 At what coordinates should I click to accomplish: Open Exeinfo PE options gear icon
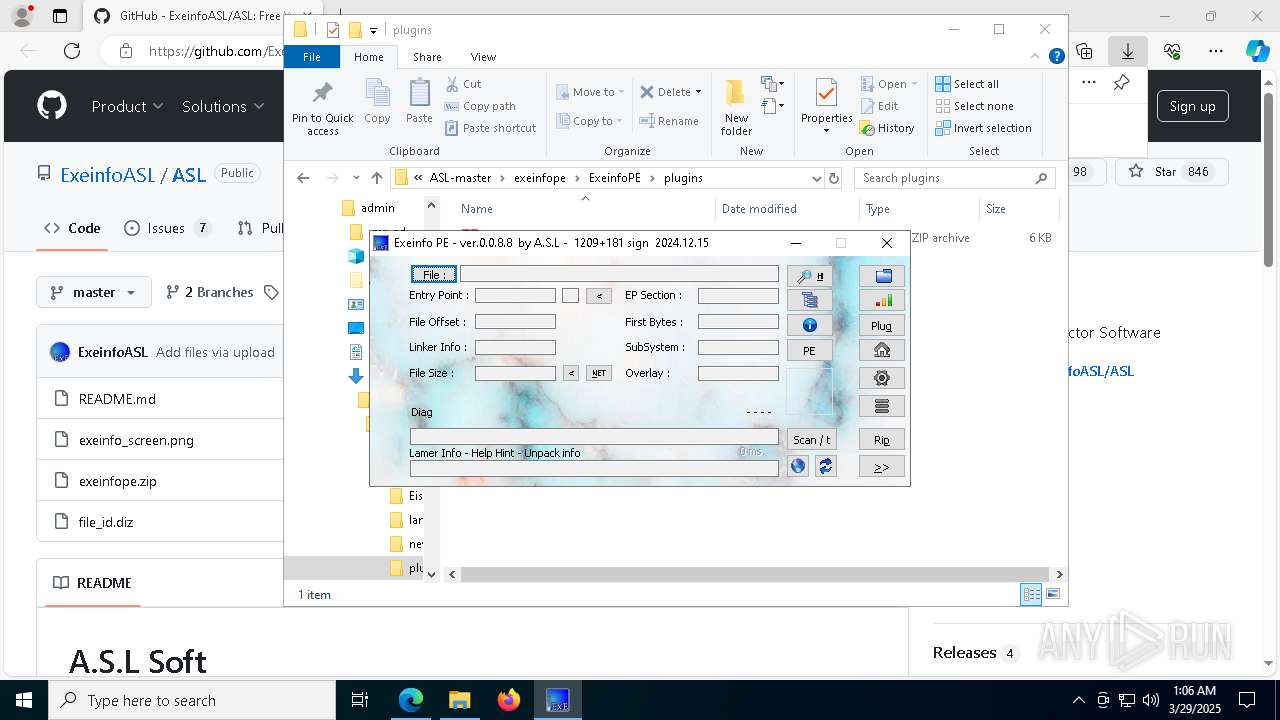(x=882, y=378)
